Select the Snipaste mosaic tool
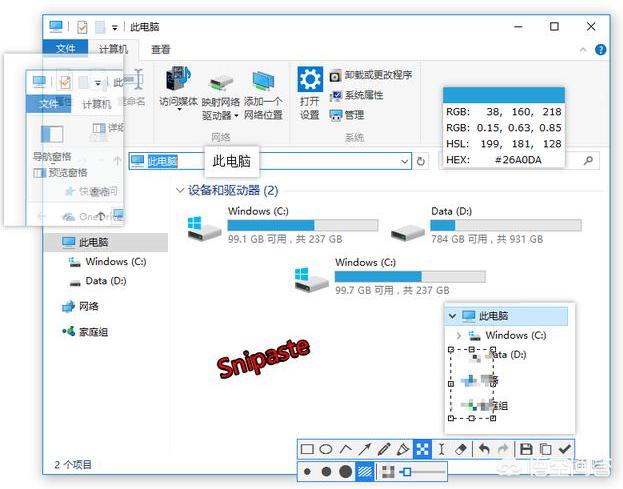623x489 pixels. [422, 449]
